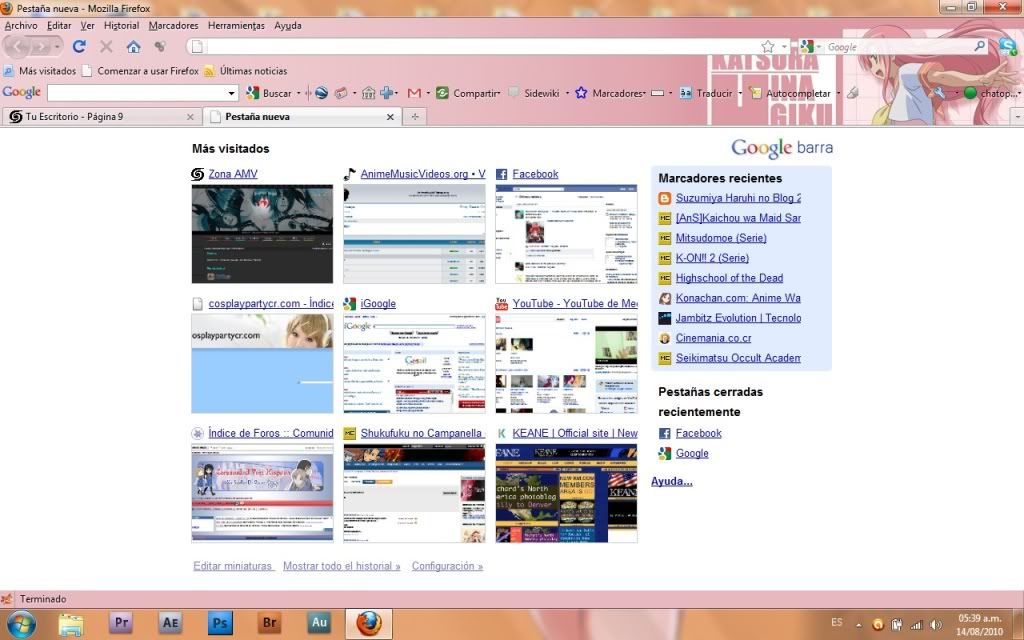Click the Editar miniaturas link

pyautogui.click(x=233, y=566)
